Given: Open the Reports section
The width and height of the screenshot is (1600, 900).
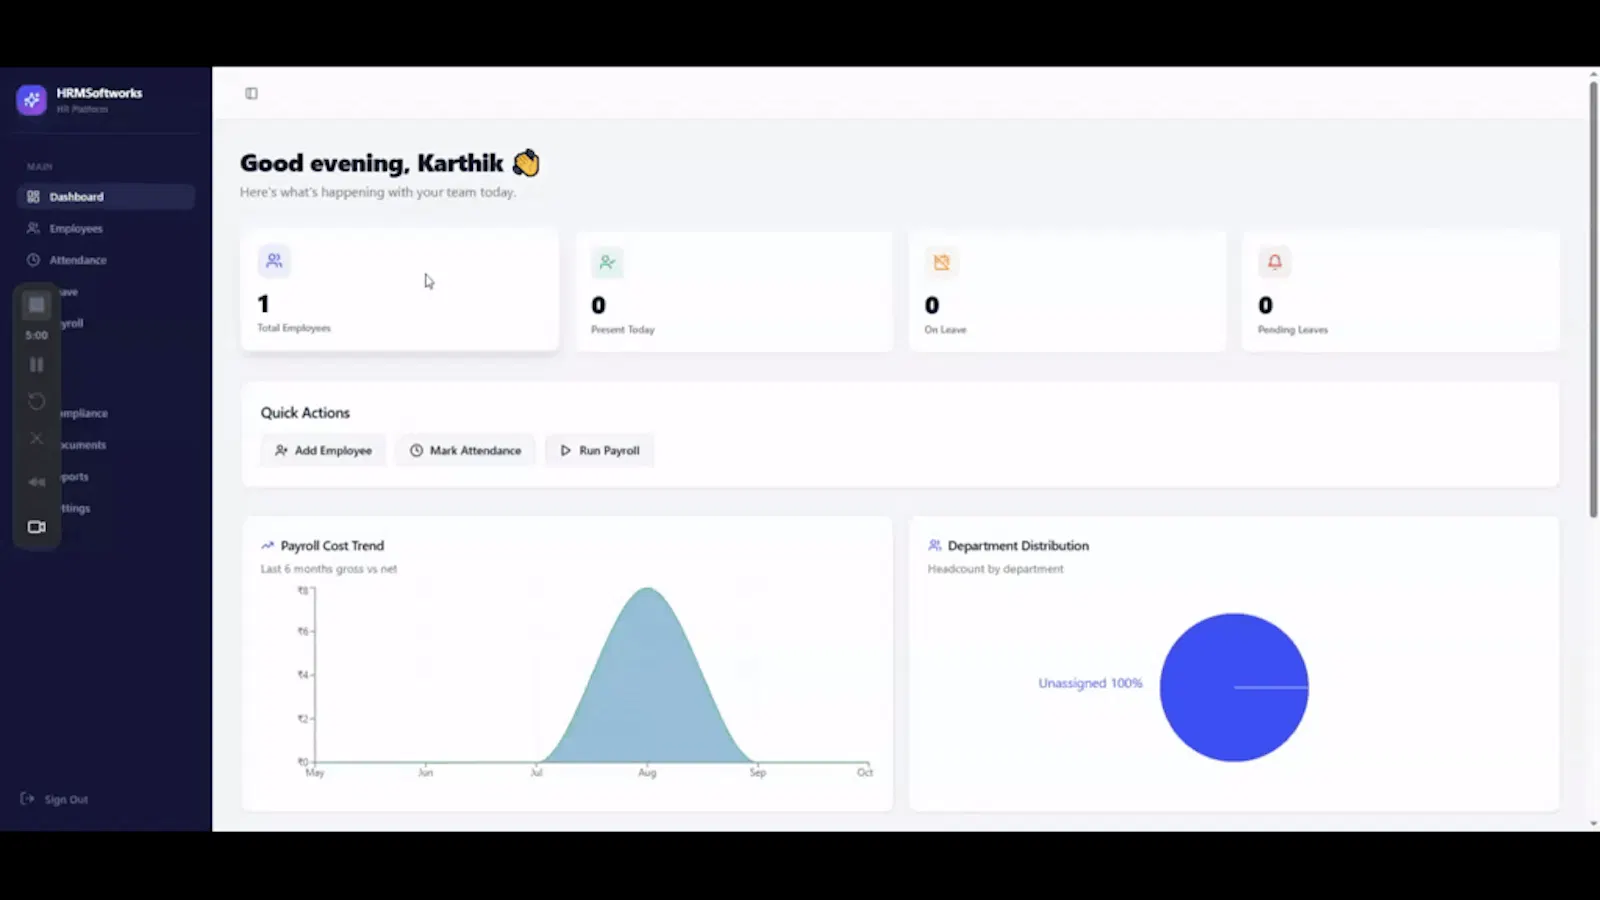Looking at the screenshot, I should pyautogui.click(x=75, y=477).
